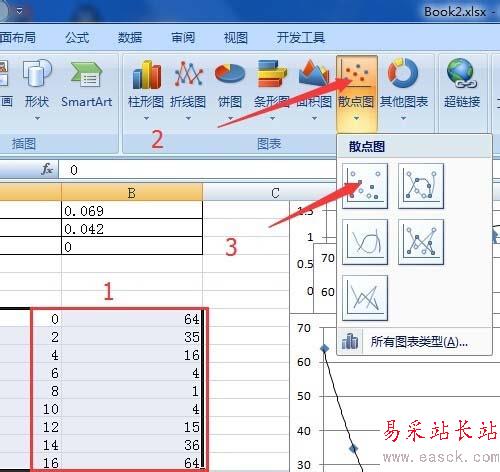Viewport: 500px width, 472px height.
Task: Switch to the Developer (开发工具) tab
Action: [x=301, y=37]
